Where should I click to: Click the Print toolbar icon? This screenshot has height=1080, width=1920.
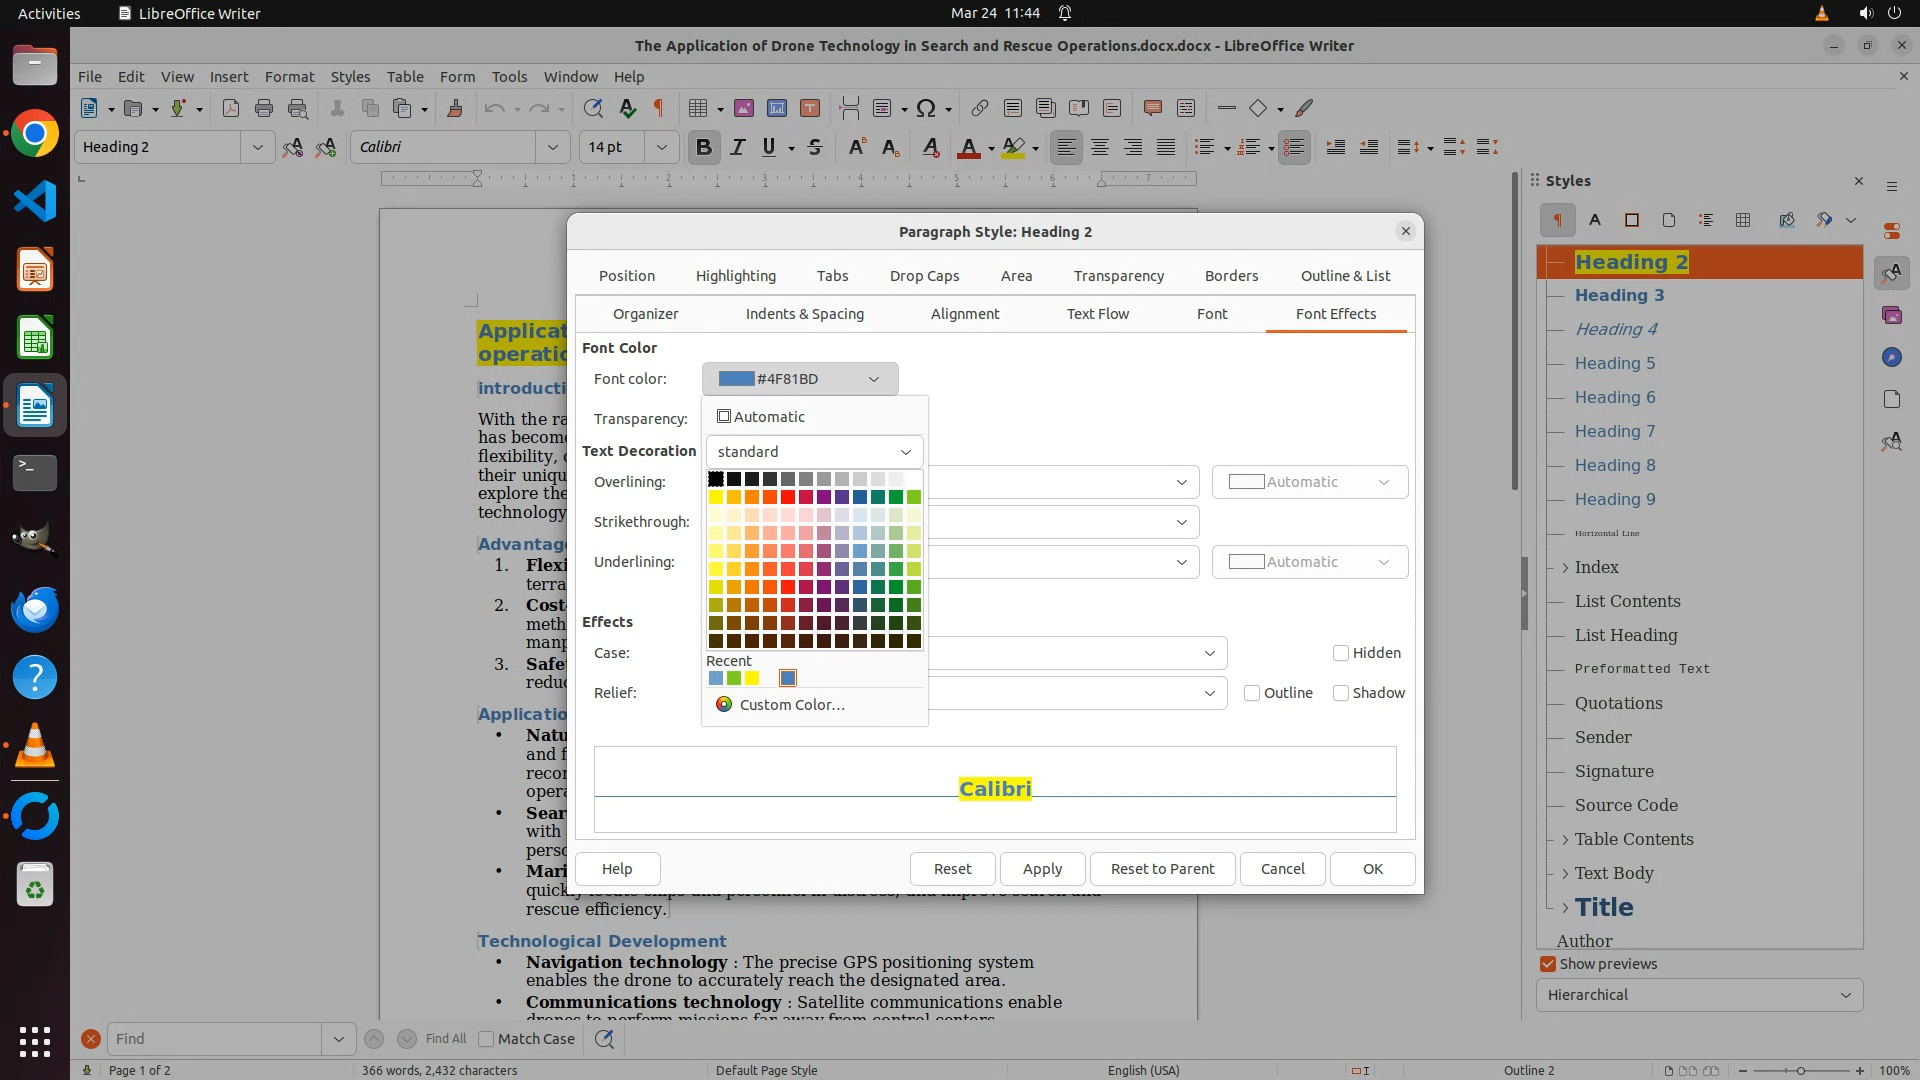click(x=264, y=108)
